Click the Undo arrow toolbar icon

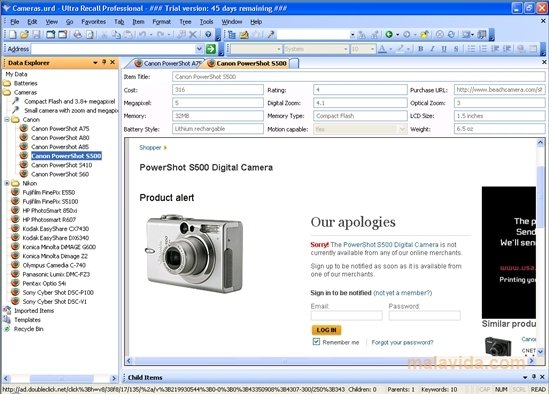142,34
